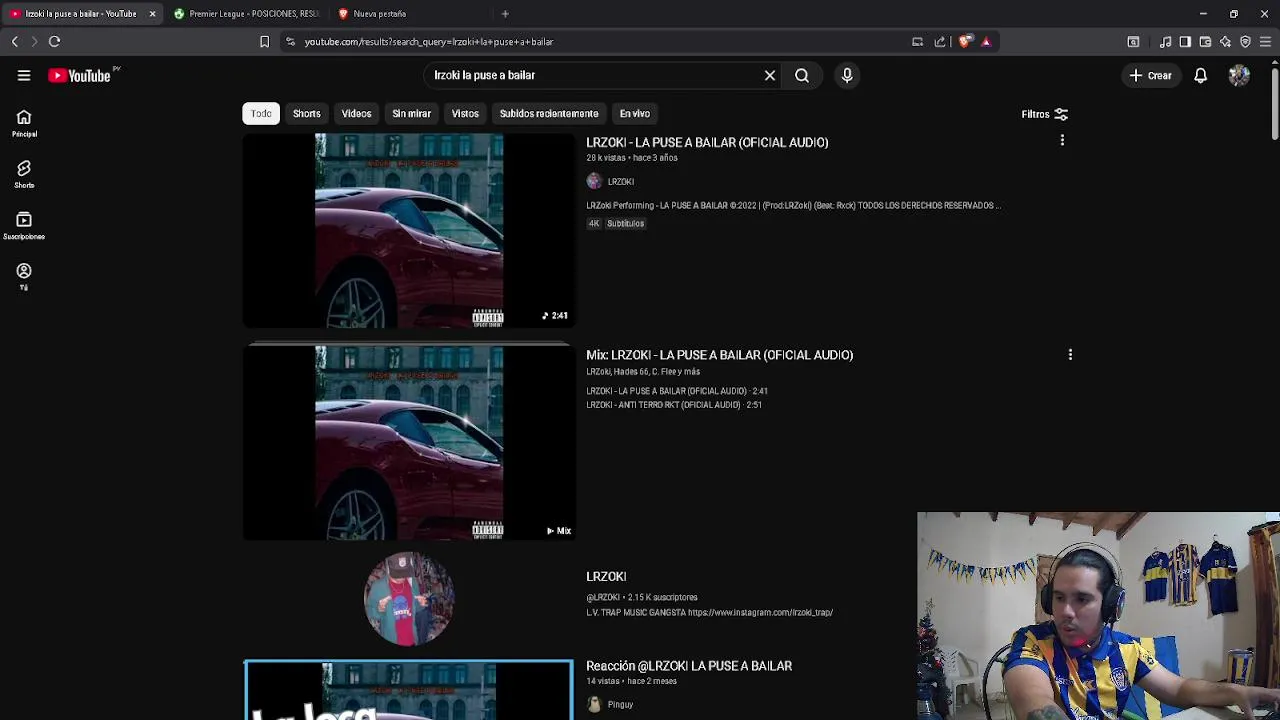Open site settings icon in address bar
1280x720 pixels.
(x=290, y=42)
